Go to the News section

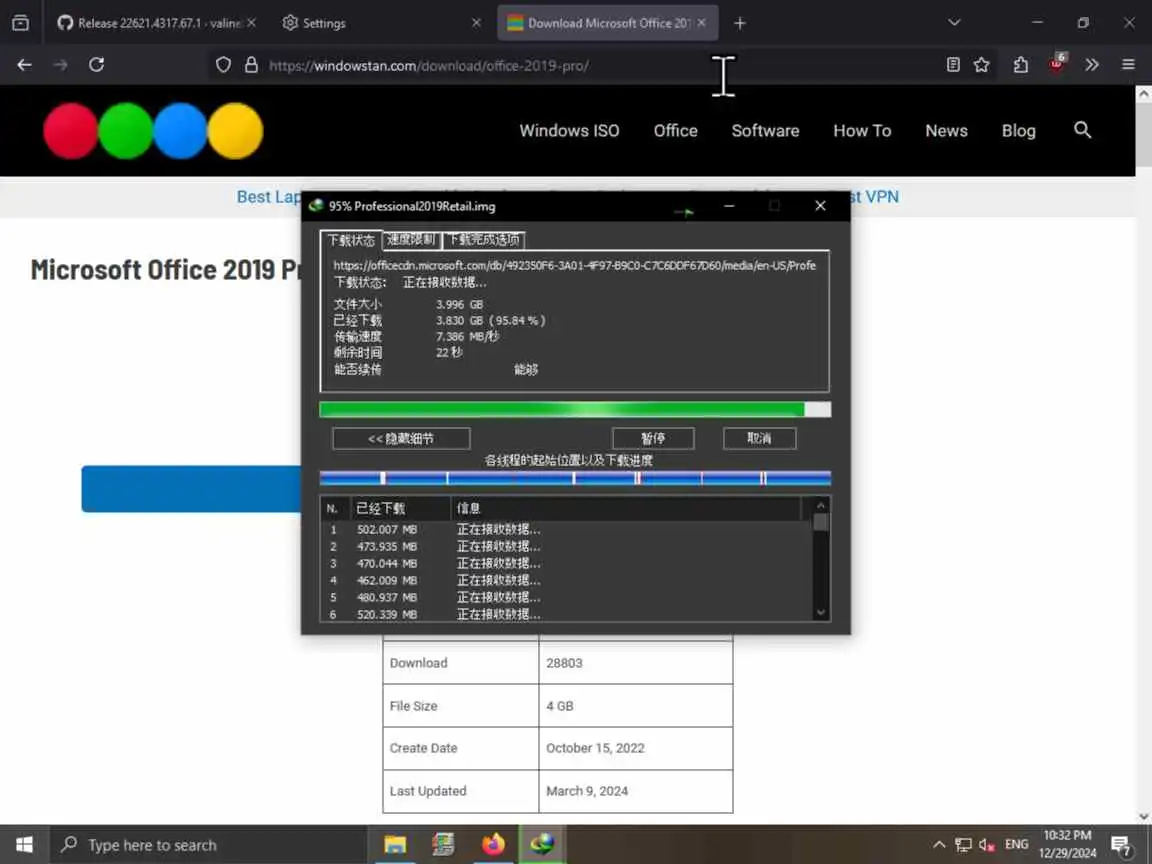tap(946, 131)
